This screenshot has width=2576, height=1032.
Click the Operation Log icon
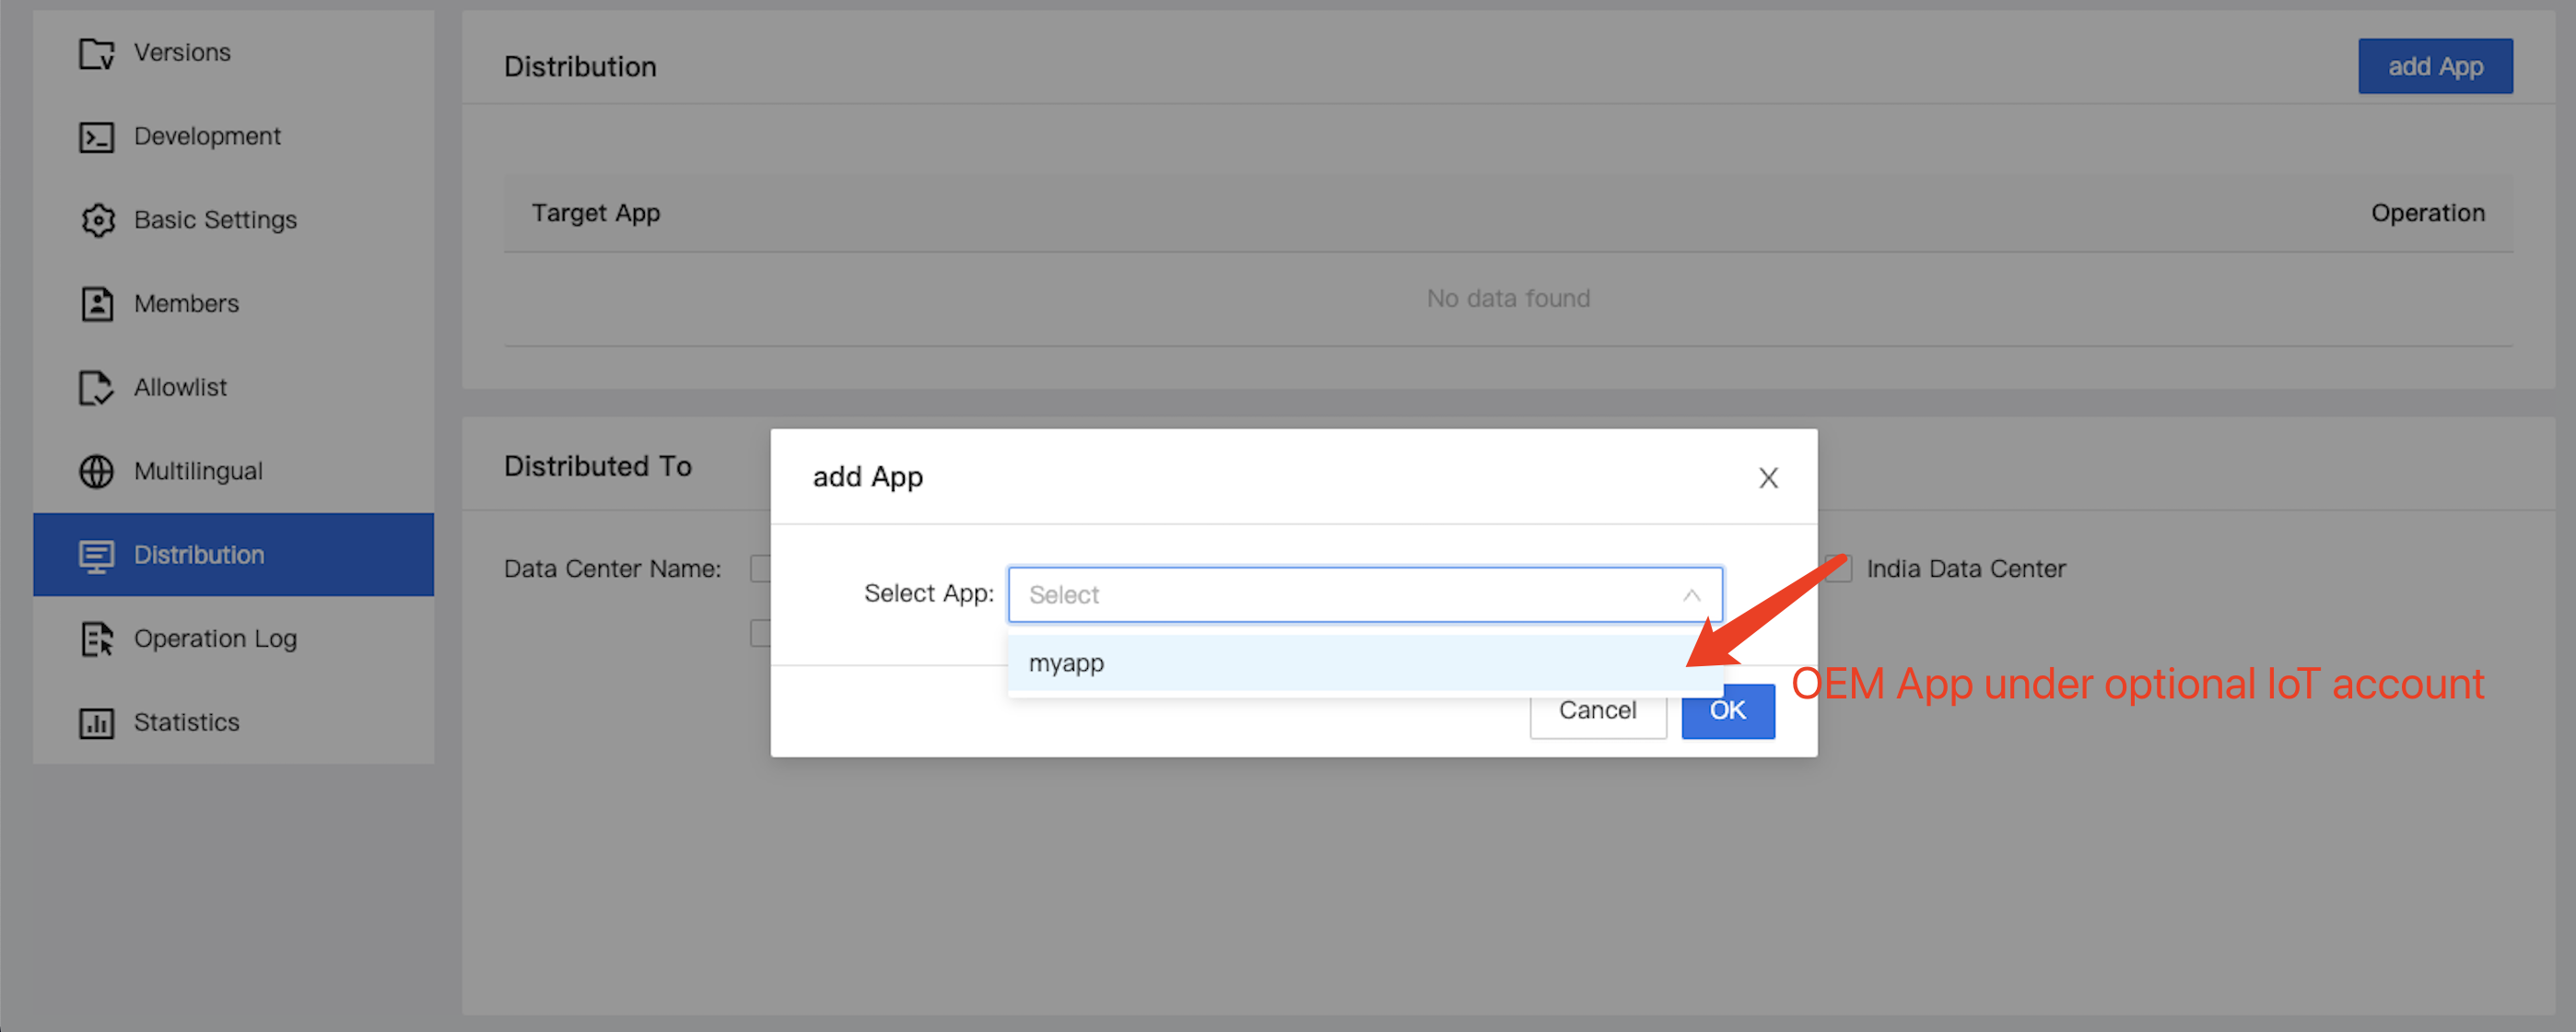(x=97, y=639)
